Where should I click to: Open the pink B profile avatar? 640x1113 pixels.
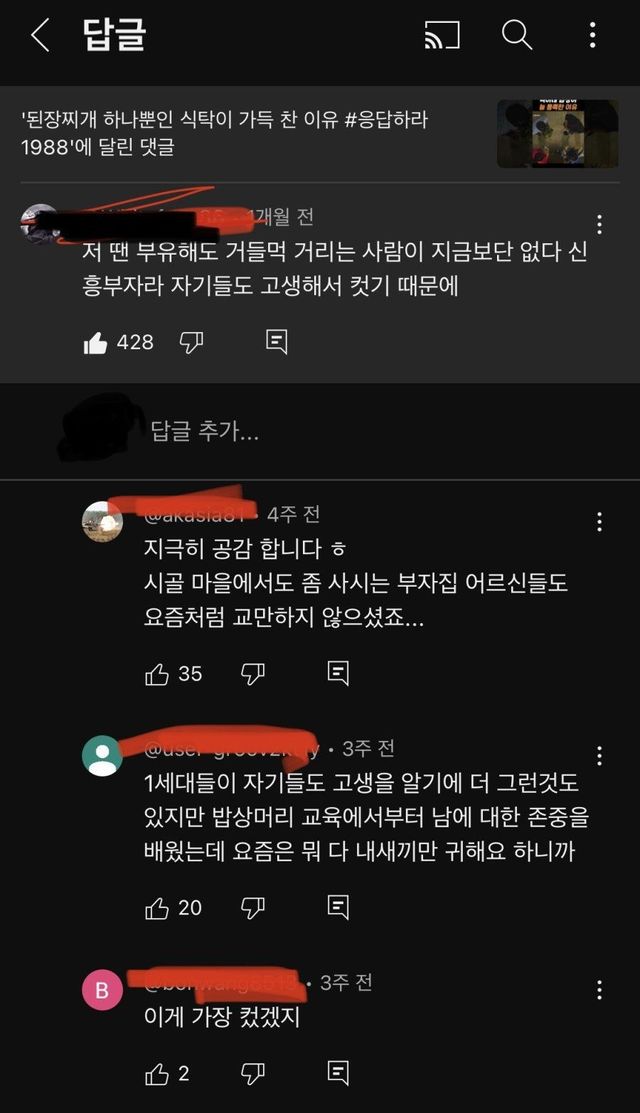coord(102,989)
